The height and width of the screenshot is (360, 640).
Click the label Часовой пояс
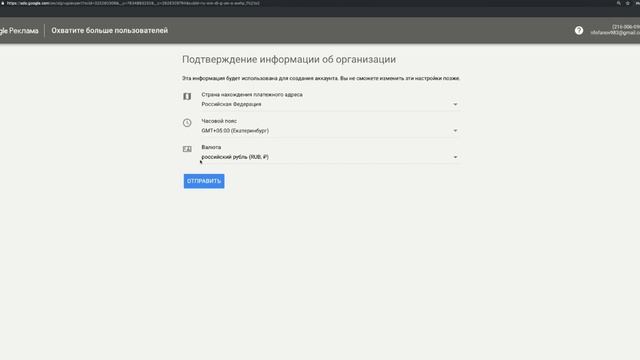click(x=219, y=121)
